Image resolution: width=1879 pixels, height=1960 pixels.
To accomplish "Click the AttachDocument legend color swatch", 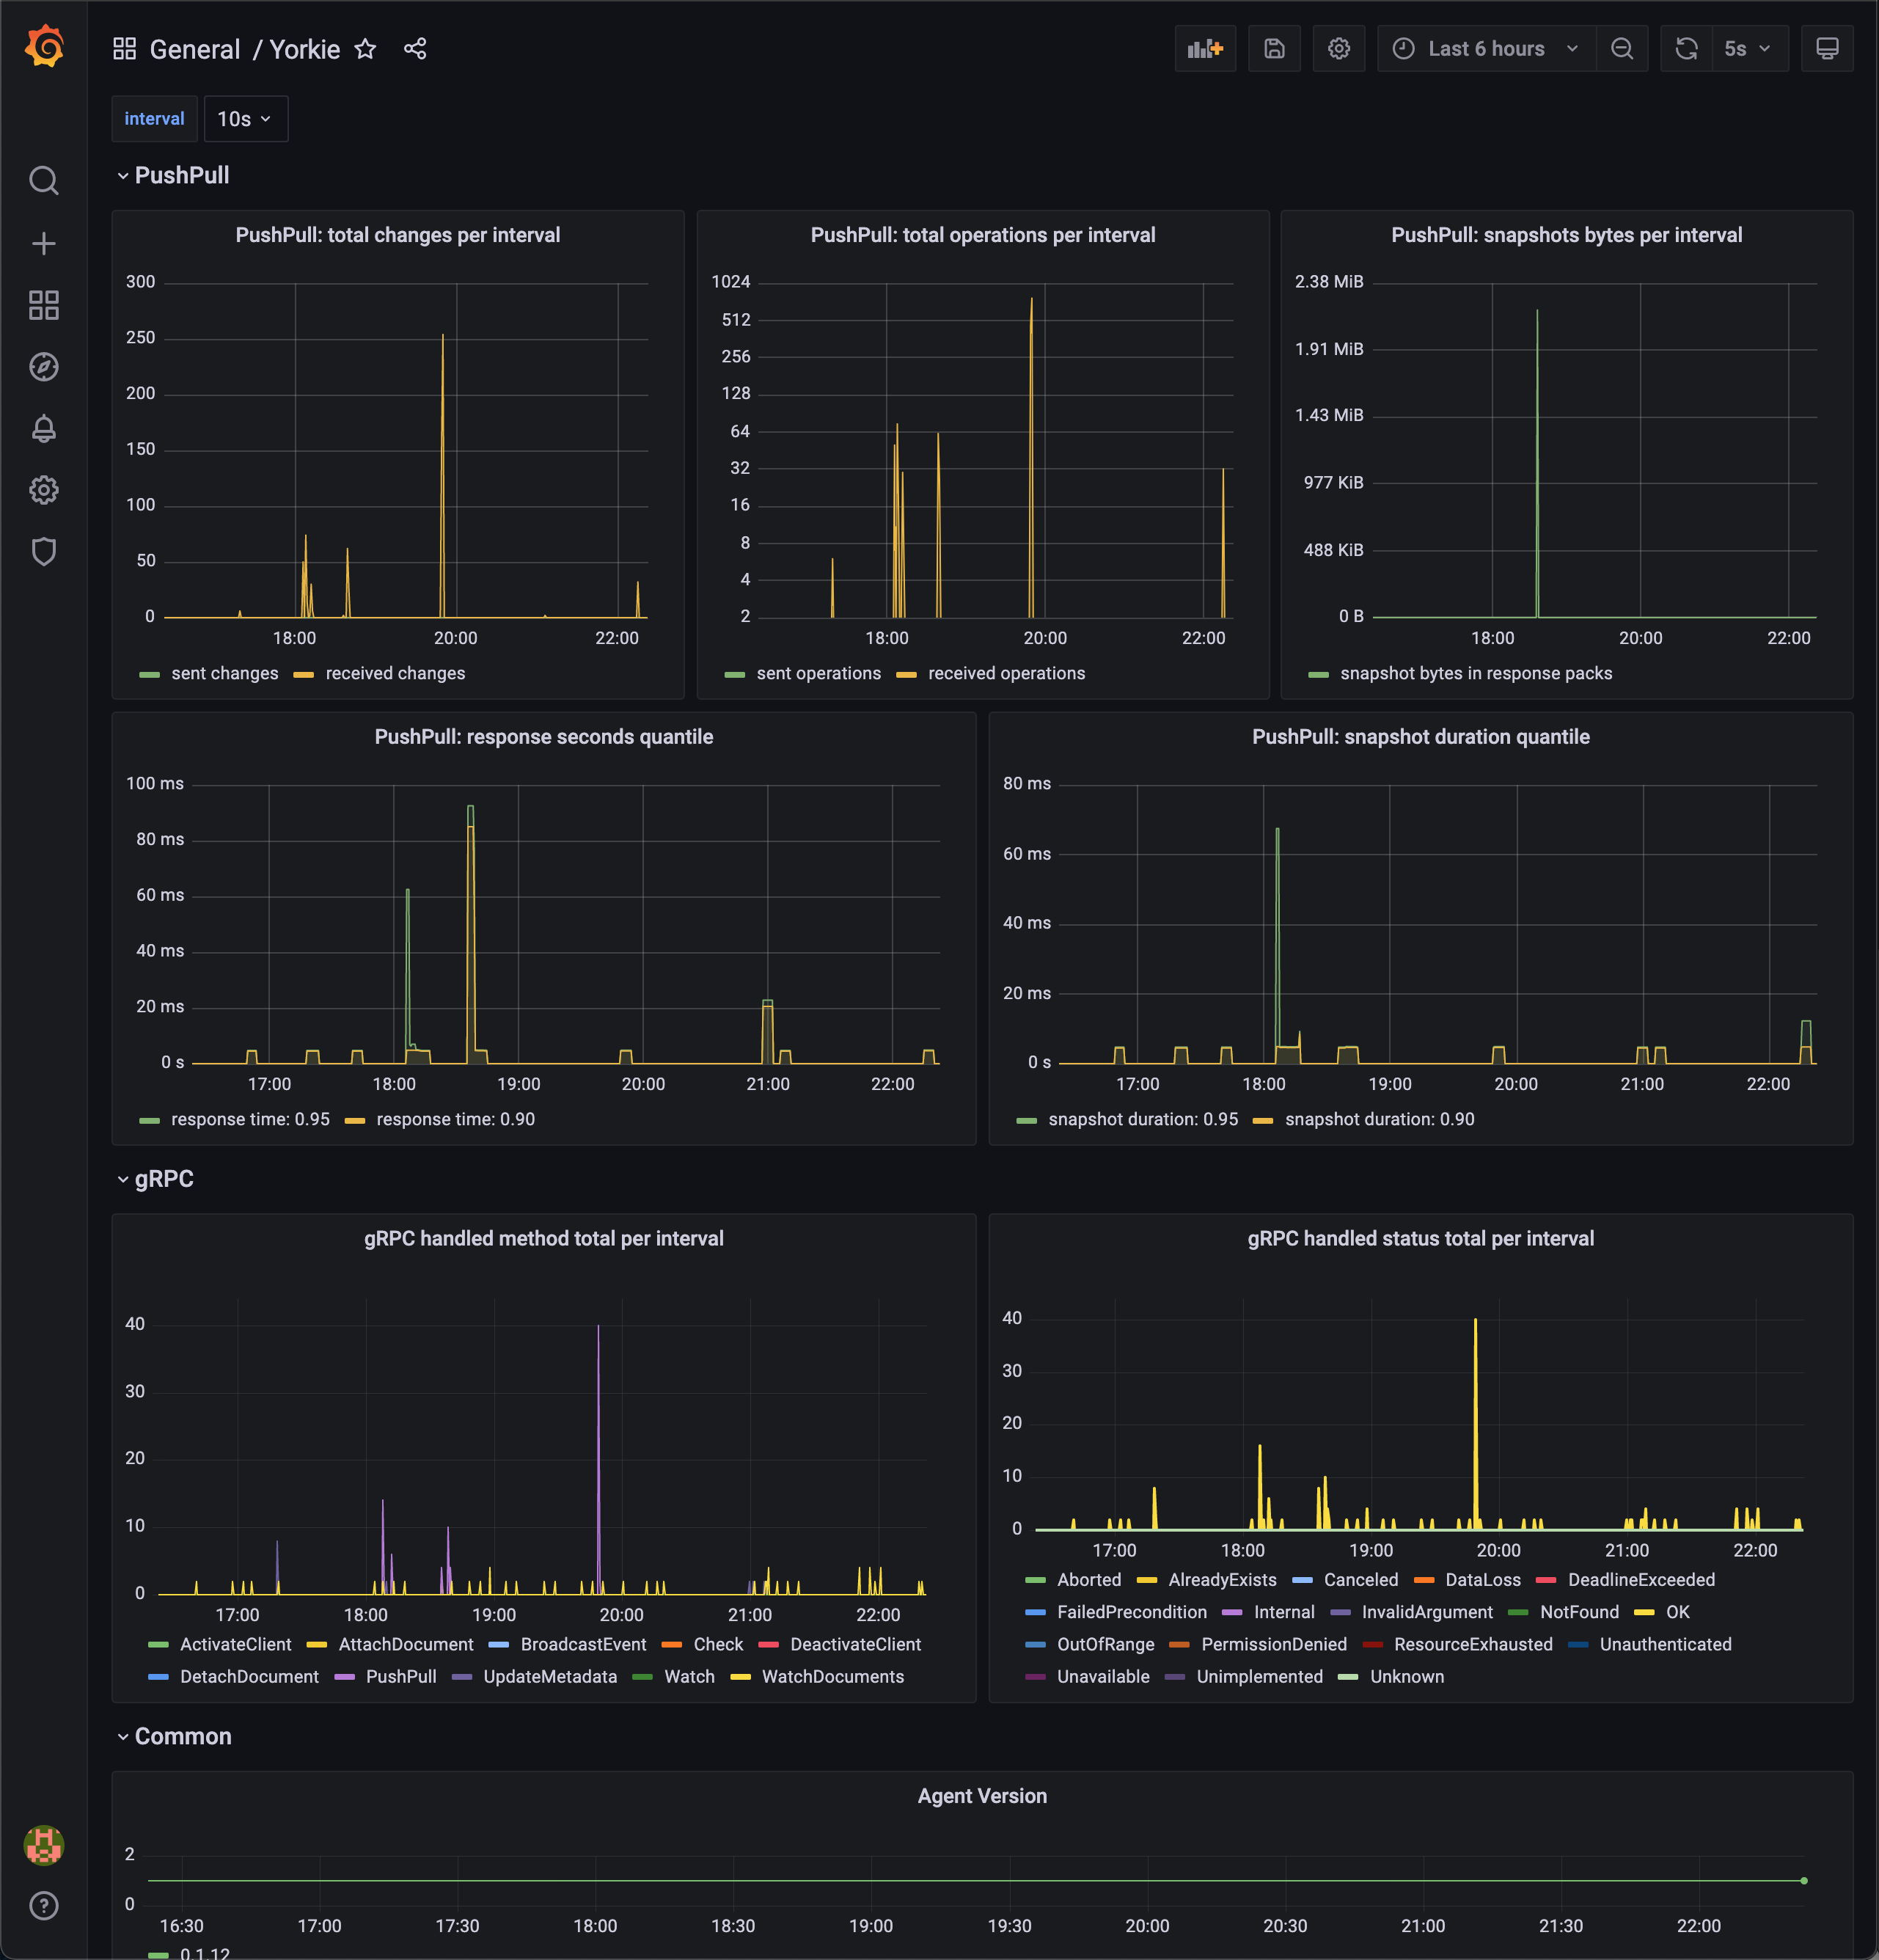I will click(x=317, y=1645).
